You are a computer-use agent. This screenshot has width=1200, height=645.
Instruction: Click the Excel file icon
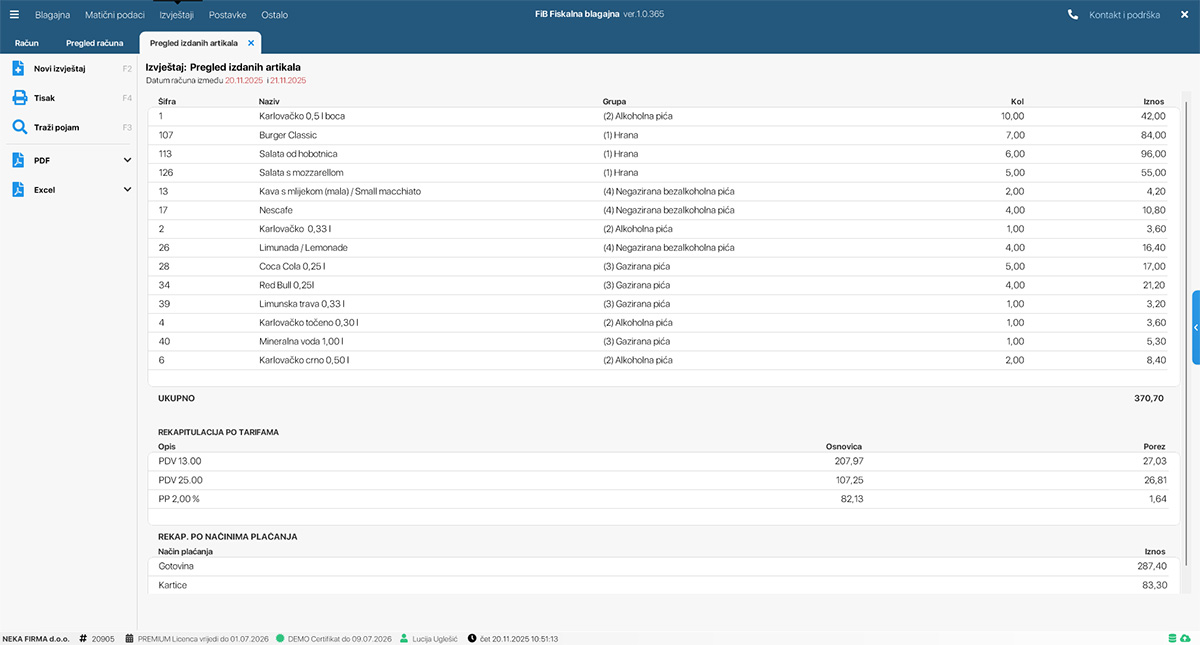pos(18,189)
